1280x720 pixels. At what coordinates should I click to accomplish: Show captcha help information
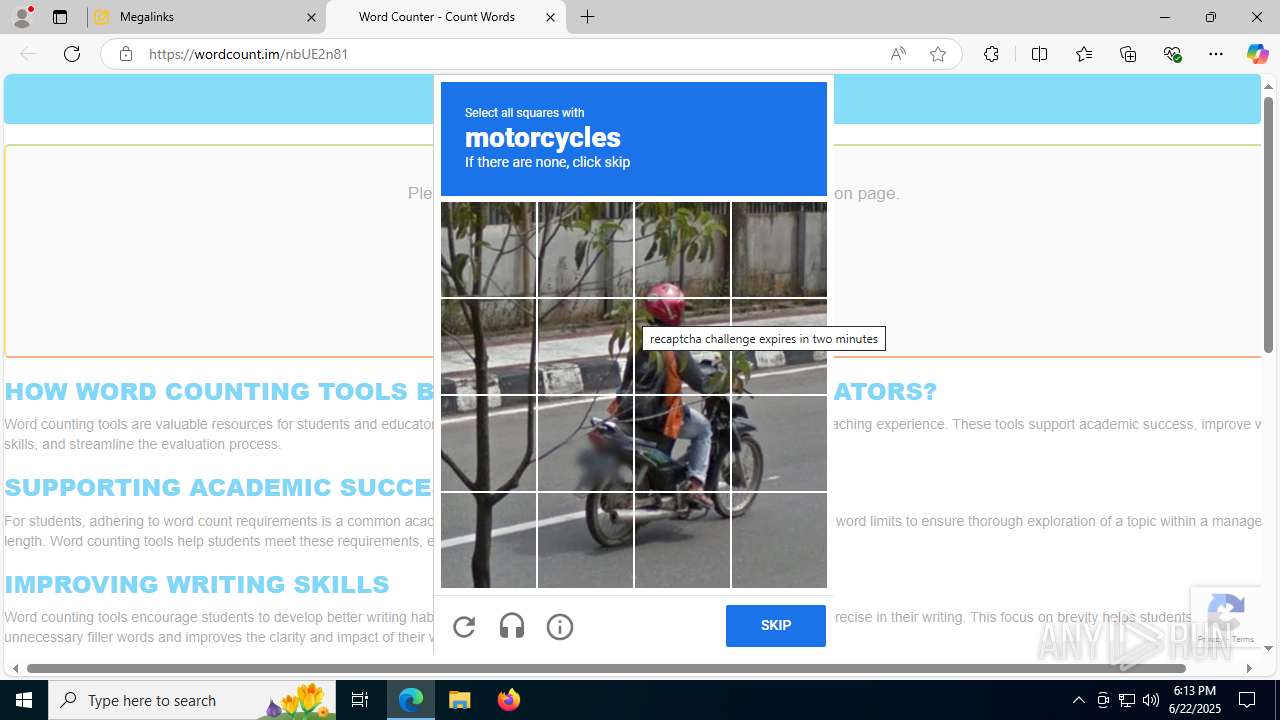[560, 627]
